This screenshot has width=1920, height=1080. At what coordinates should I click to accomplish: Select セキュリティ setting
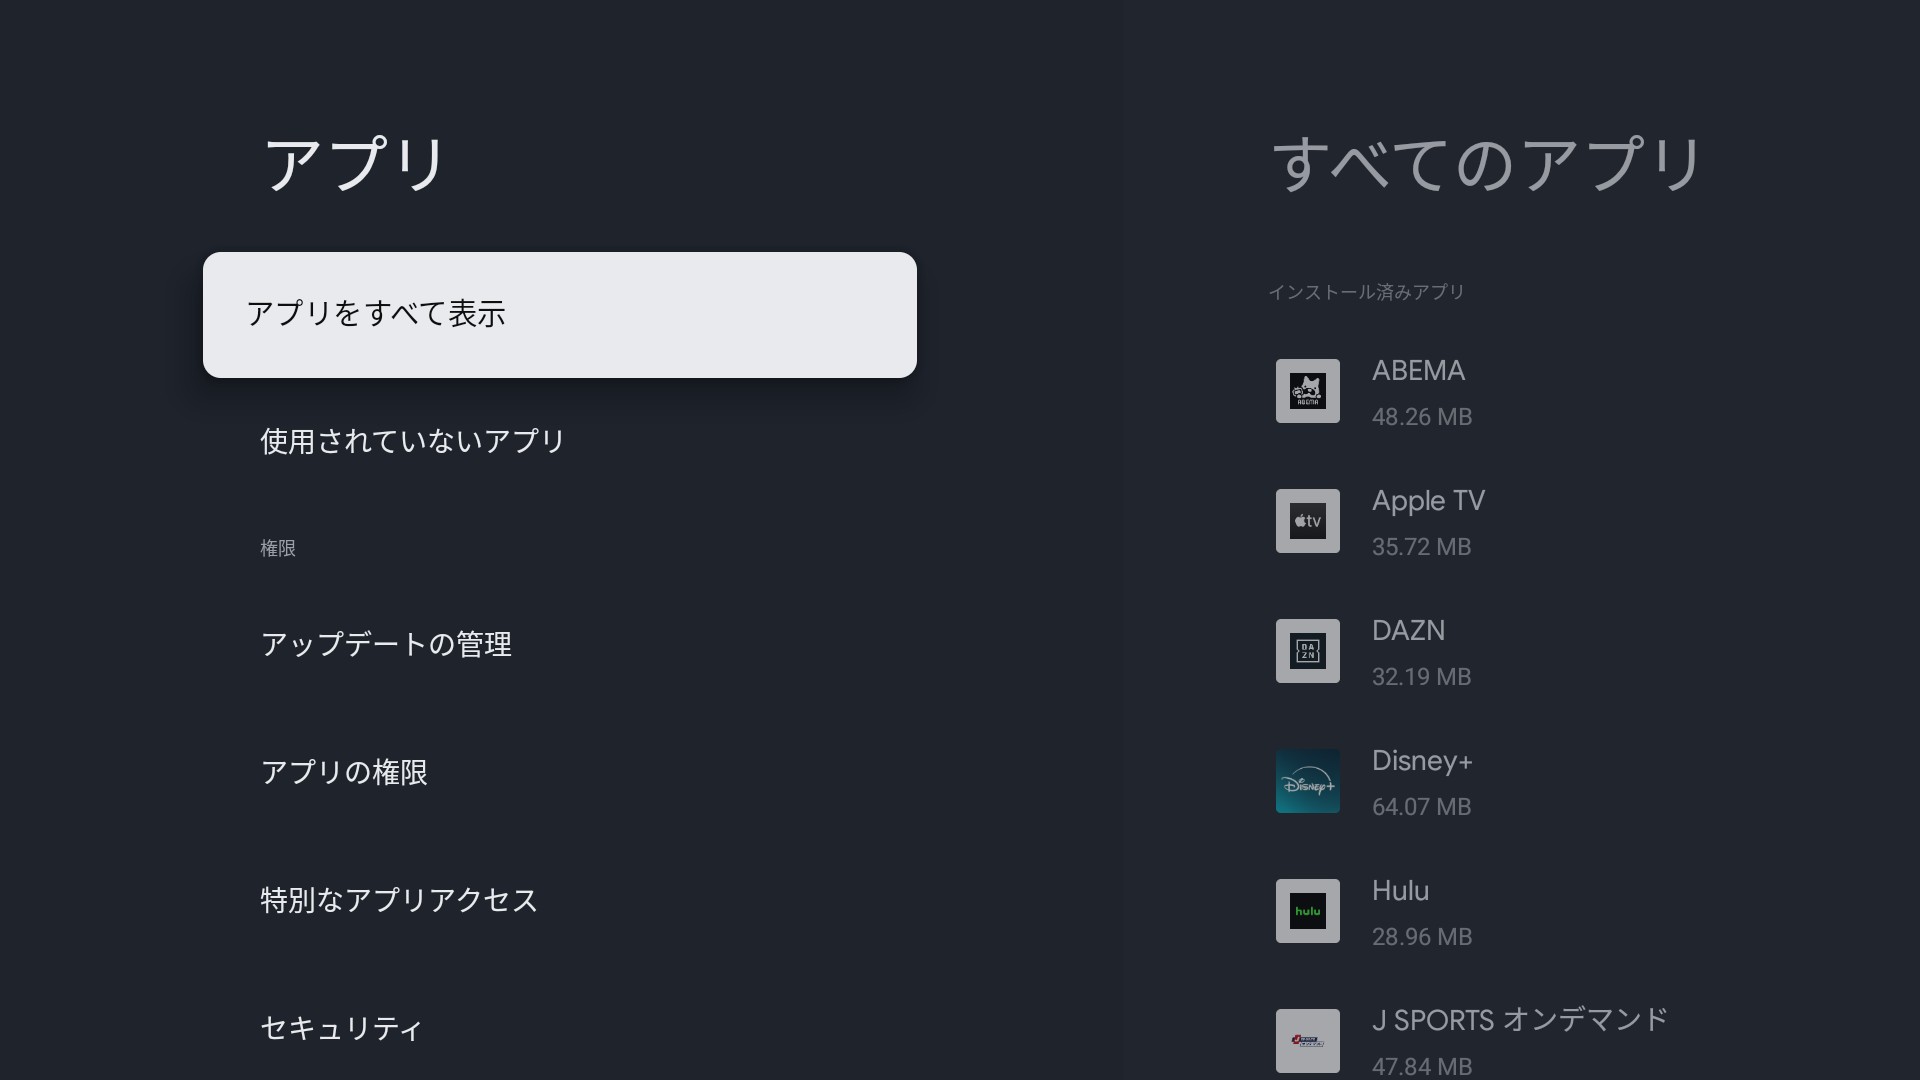point(341,1029)
